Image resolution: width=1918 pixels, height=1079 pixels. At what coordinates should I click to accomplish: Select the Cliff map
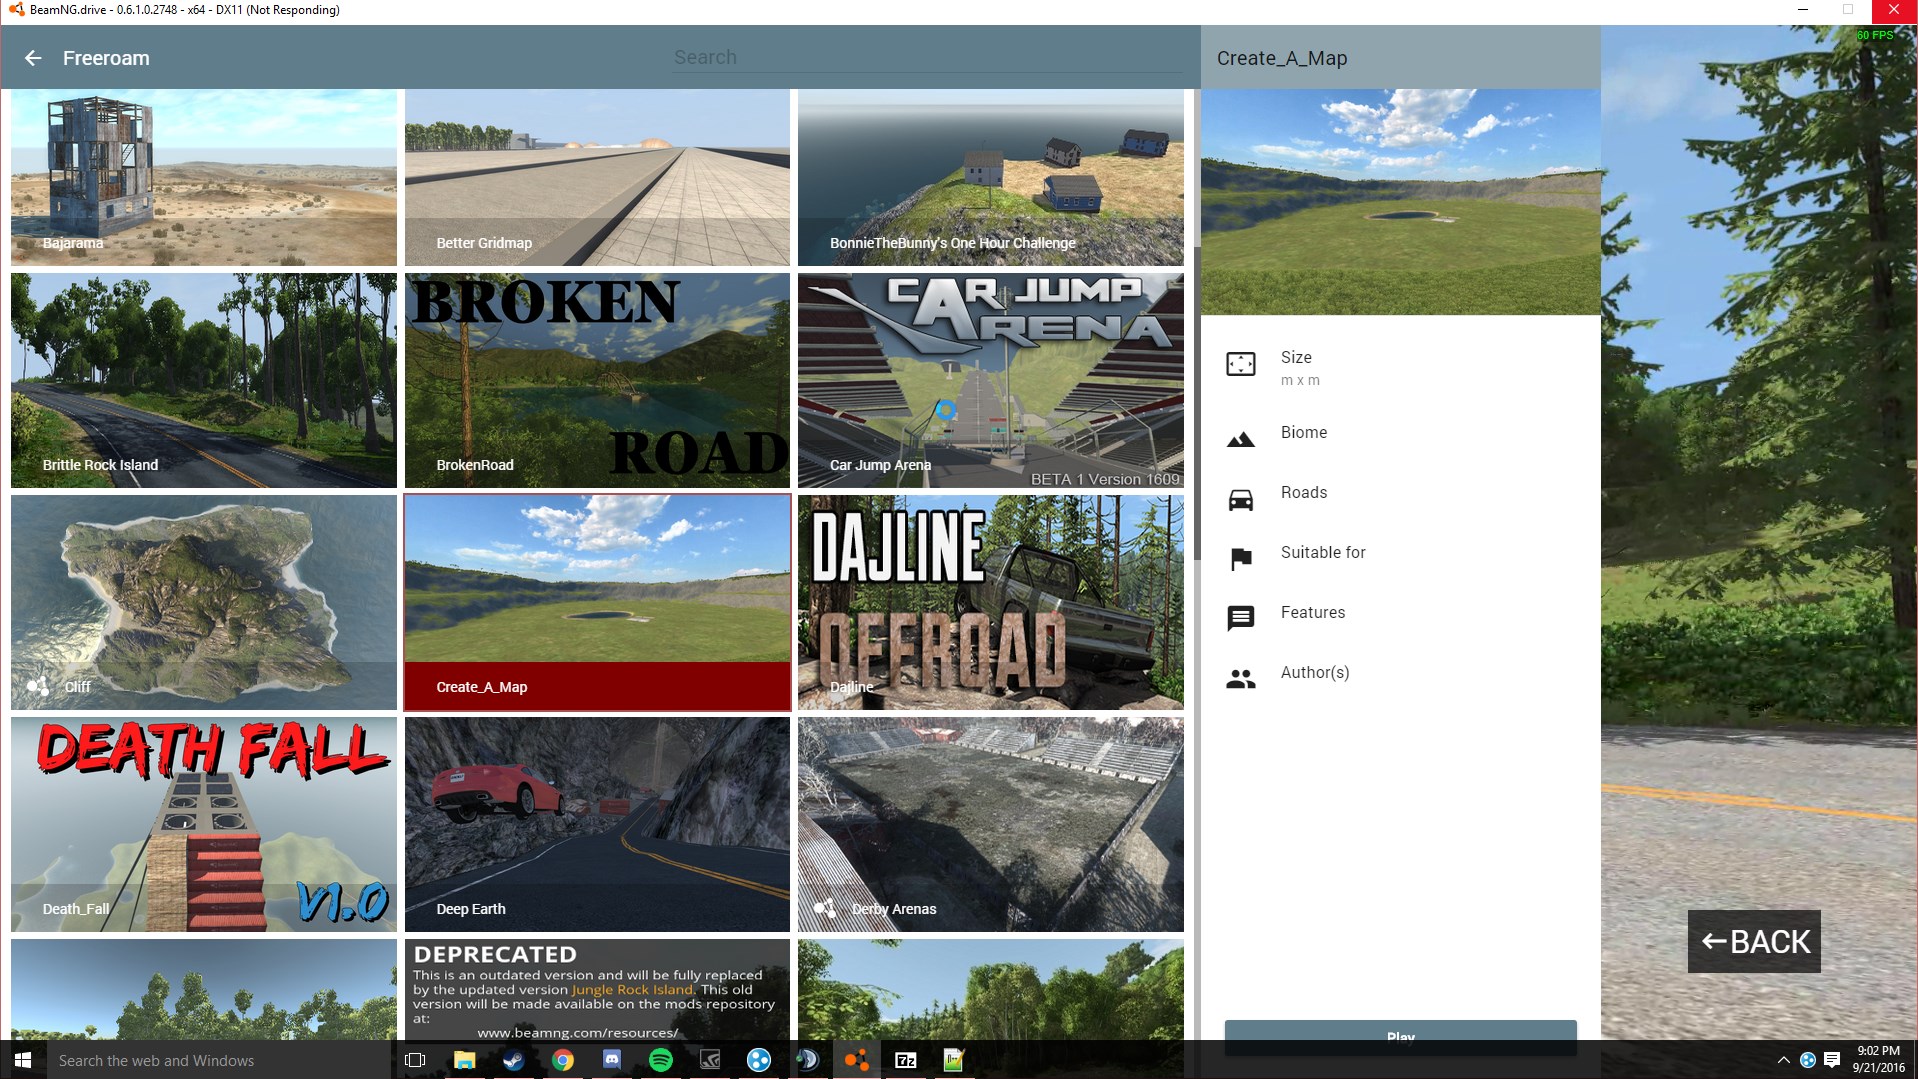tap(204, 602)
